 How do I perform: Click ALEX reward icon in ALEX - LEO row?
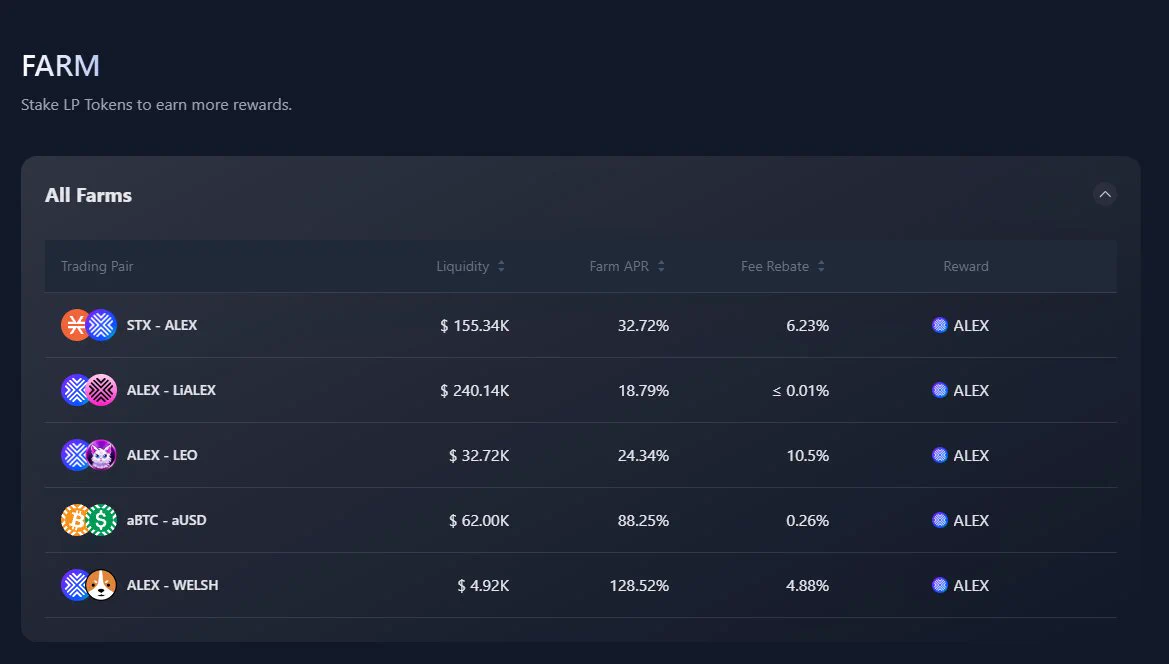click(940, 455)
